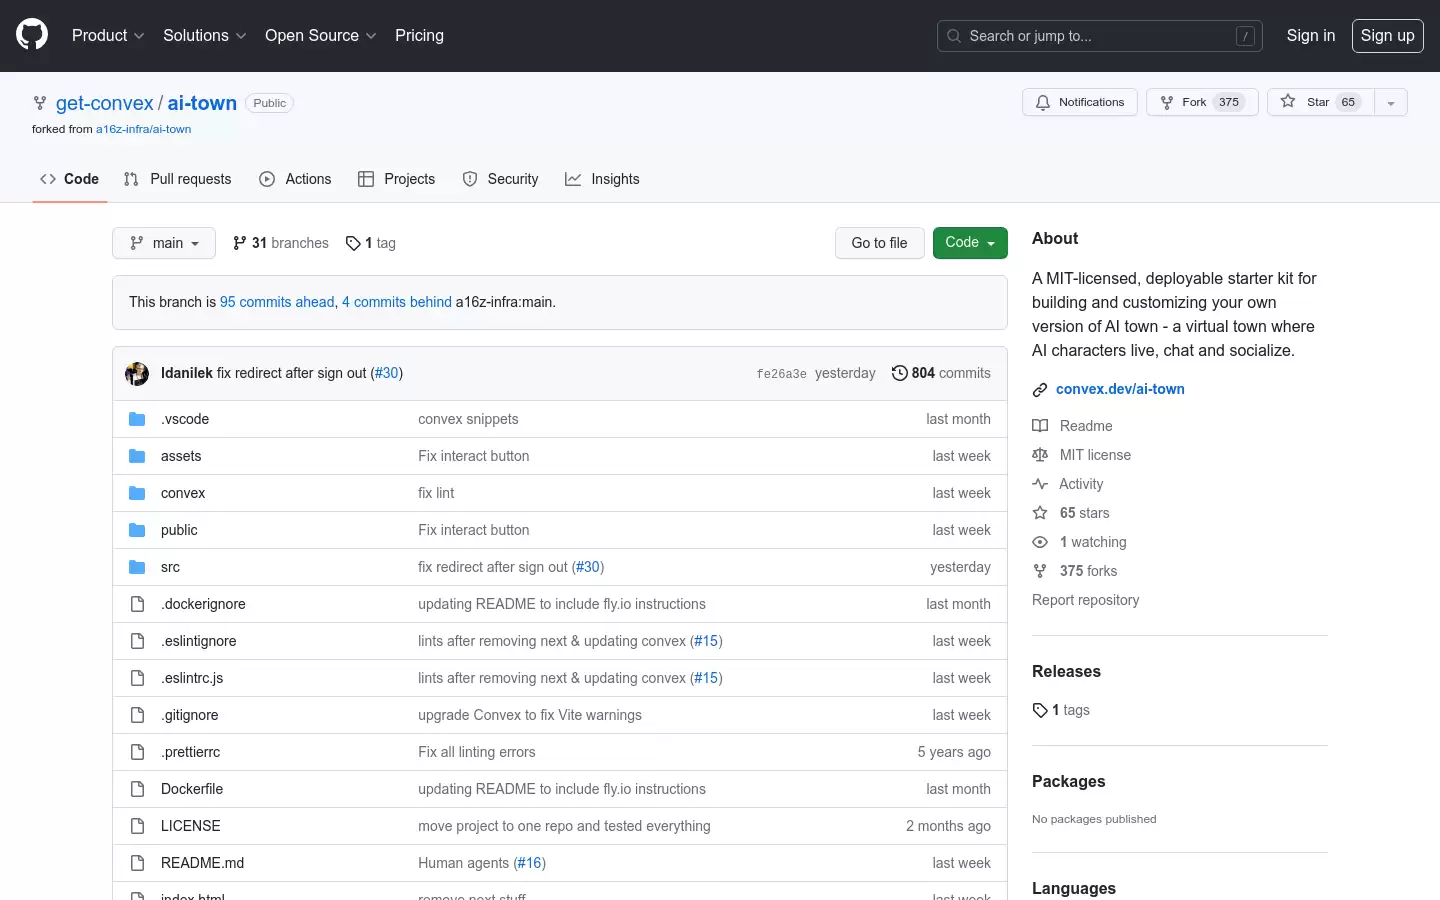Switch to the Pull requests tab
Image resolution: width=1440 pixels, height=900 pixels.
pos(177,179)
